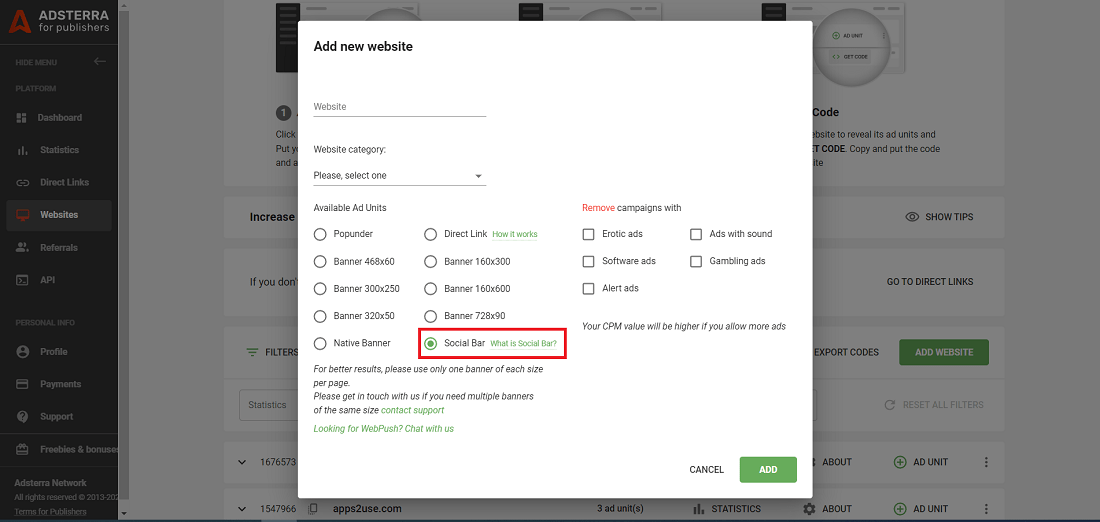Image resolution: width=1100 pixels, height=522 pixels.
Task: Click the Cancel button
Action: (706, 469)
